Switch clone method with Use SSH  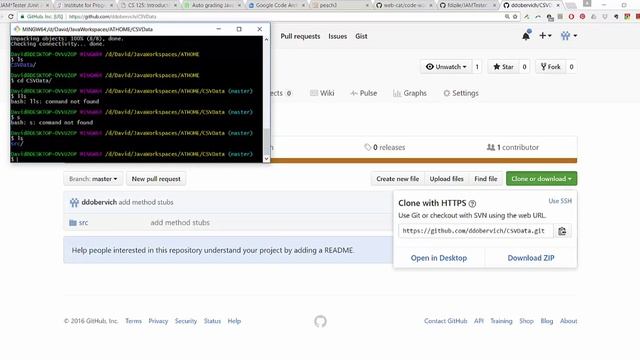[x=560, y=201]
